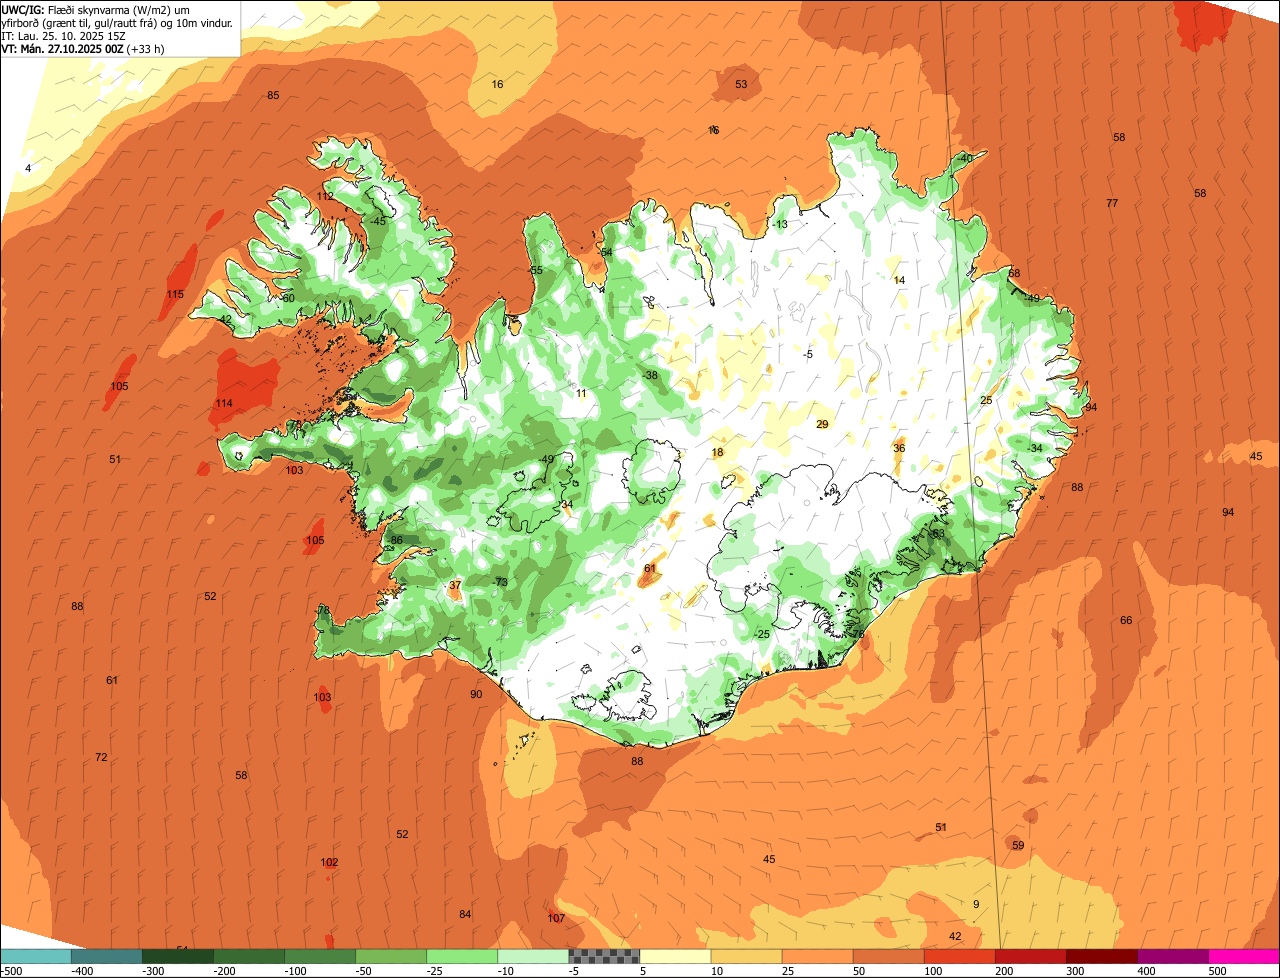Click the map value "59" in the southeast sea
The width and height of the screenshot is (1280, 978).
[1018, 845]
